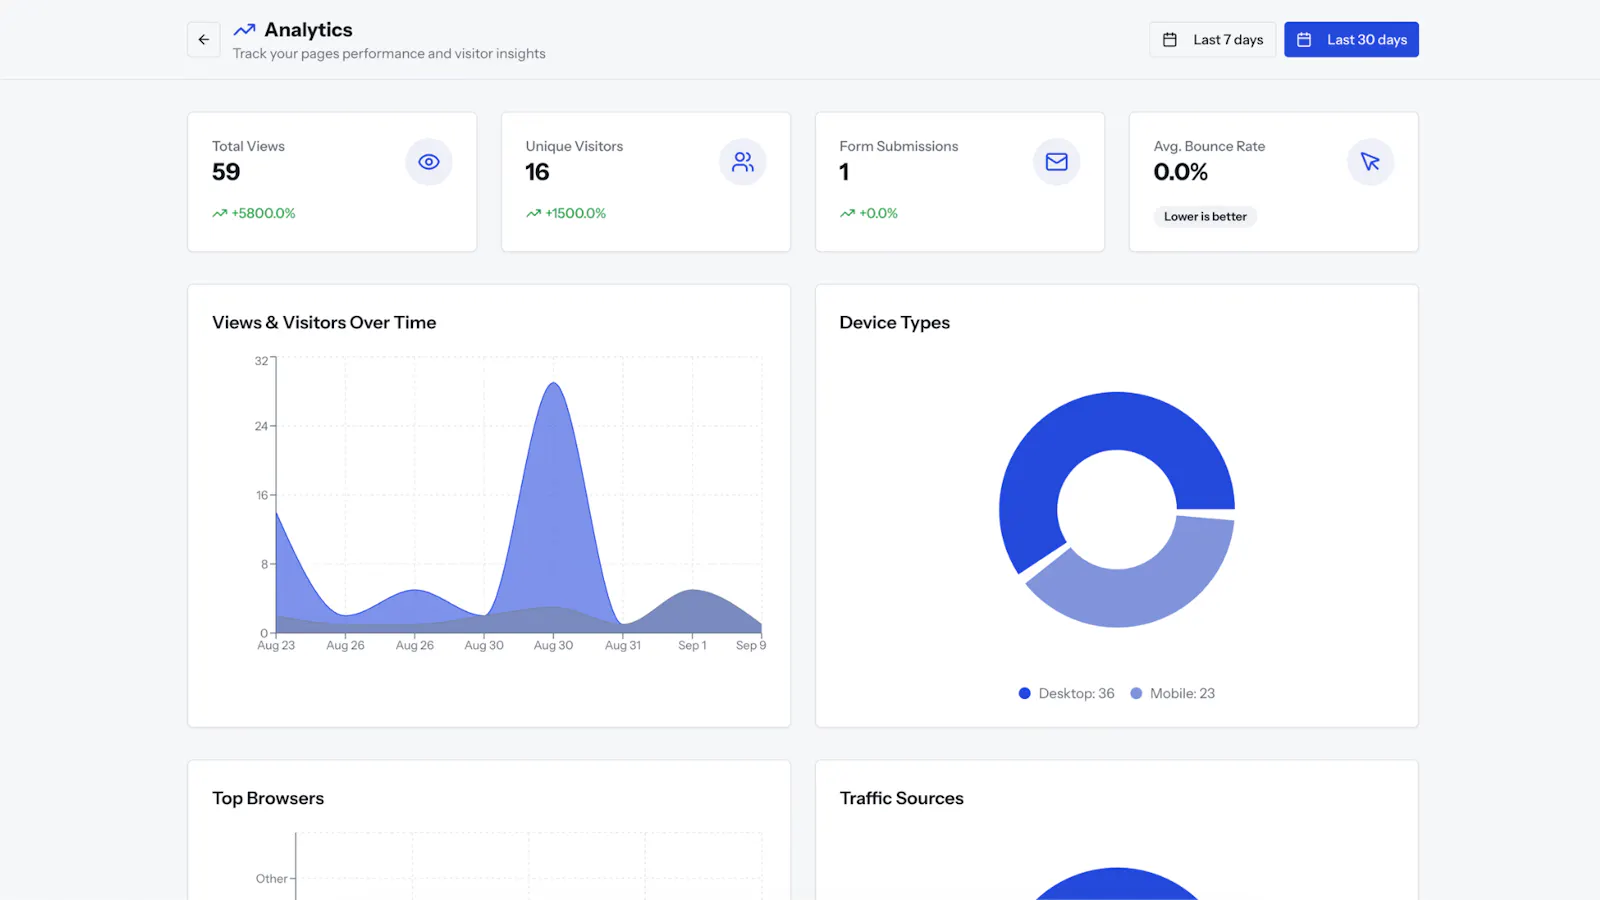This screenshot has width=1600, height=900.
Task: Click the page performance subtitle text
Action: point(389,54)
